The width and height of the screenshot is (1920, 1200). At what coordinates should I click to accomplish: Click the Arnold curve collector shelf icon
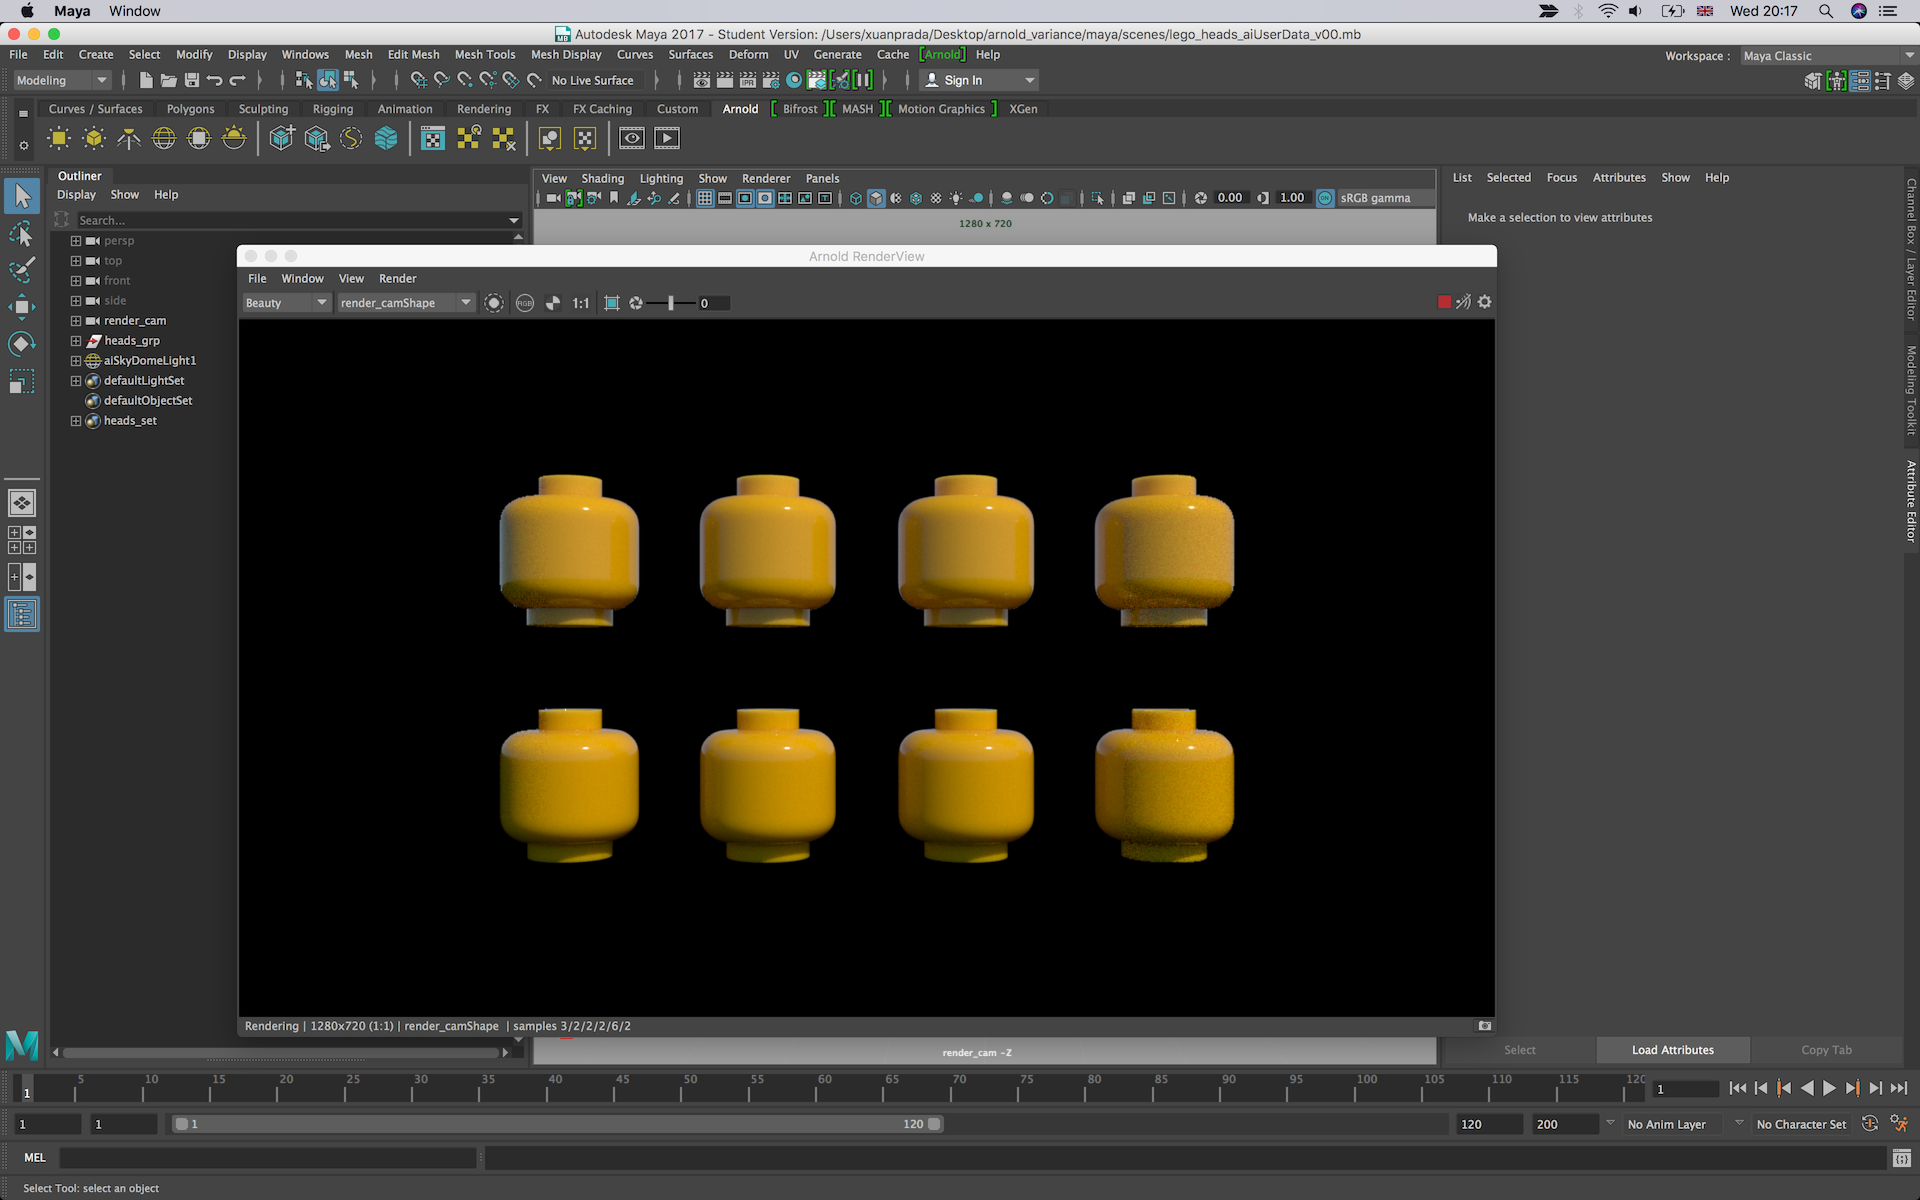tap(351, 138)
